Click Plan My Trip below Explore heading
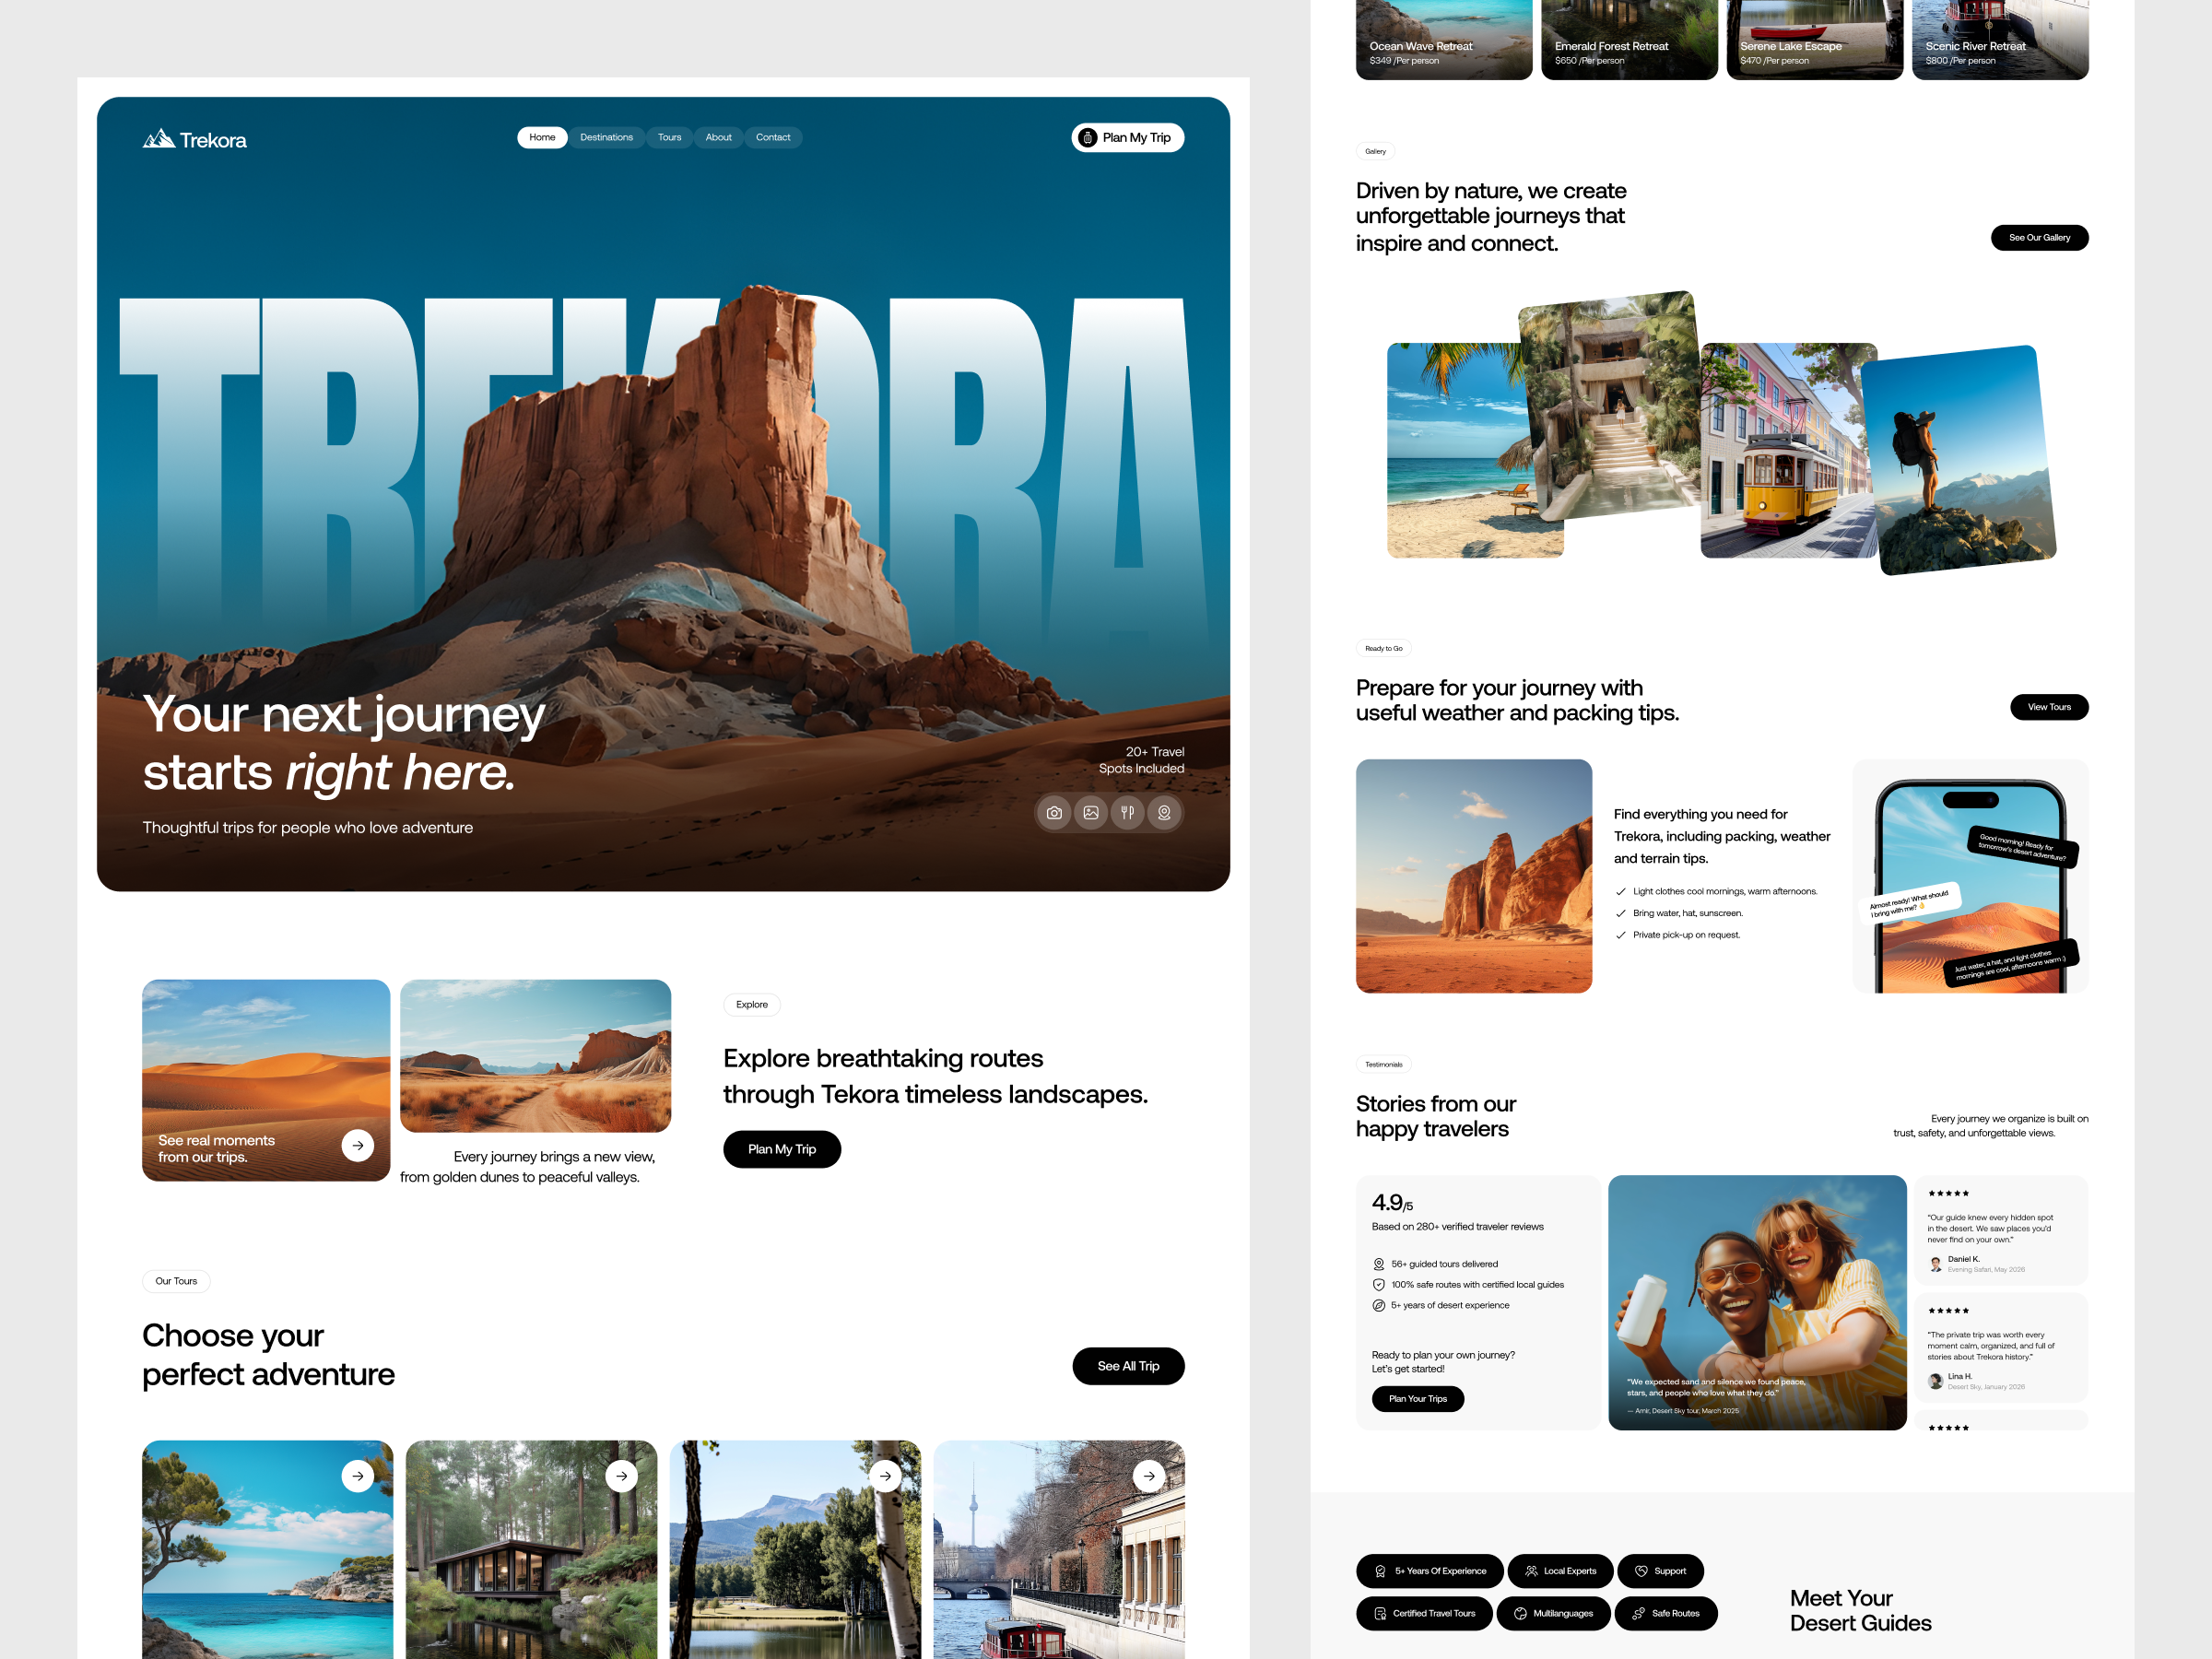2212x1659 pixels. 782,1149
